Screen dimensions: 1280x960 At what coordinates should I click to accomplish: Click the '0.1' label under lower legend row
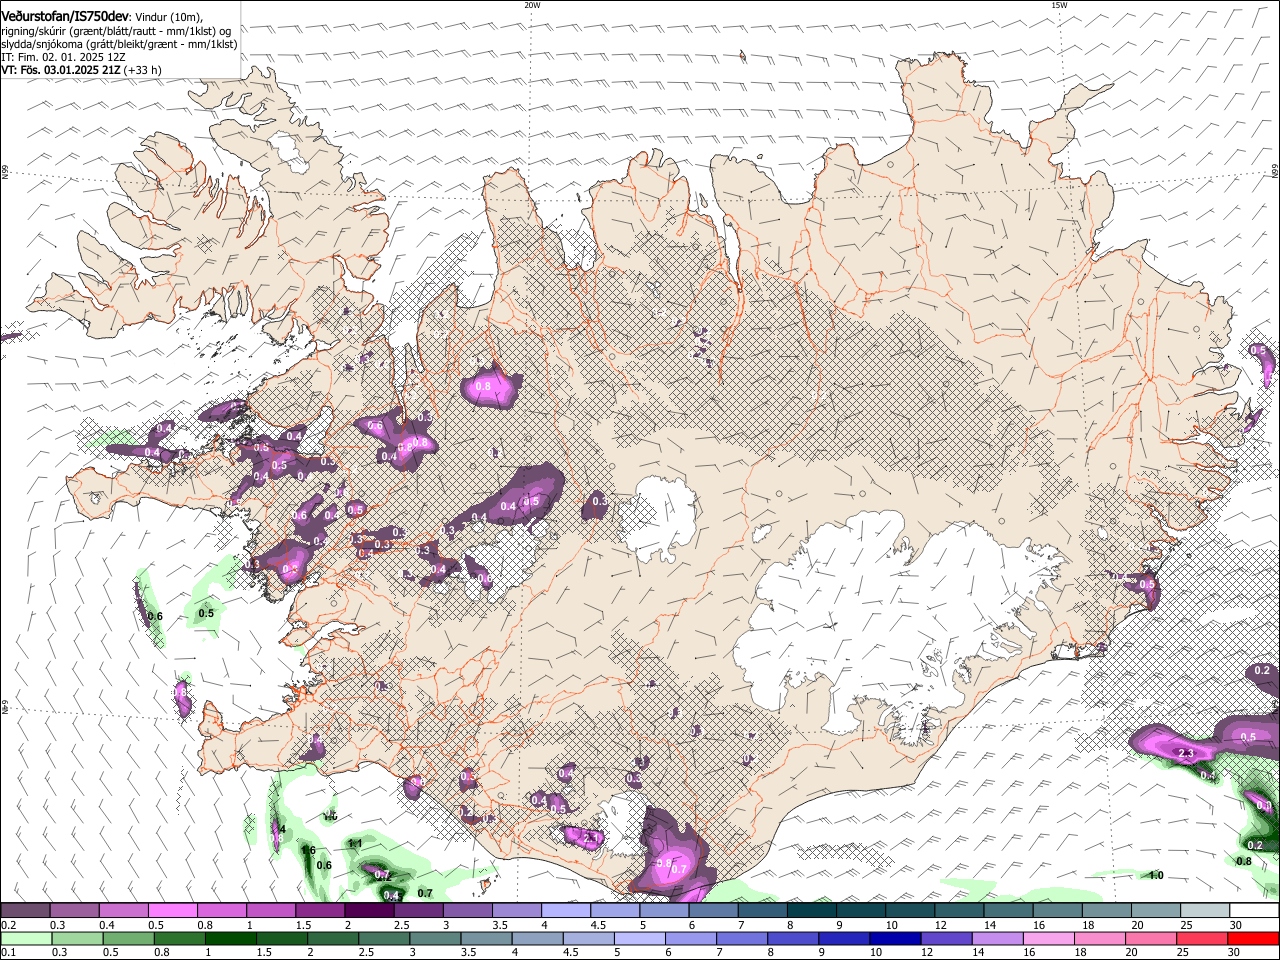tap(7, 953)
